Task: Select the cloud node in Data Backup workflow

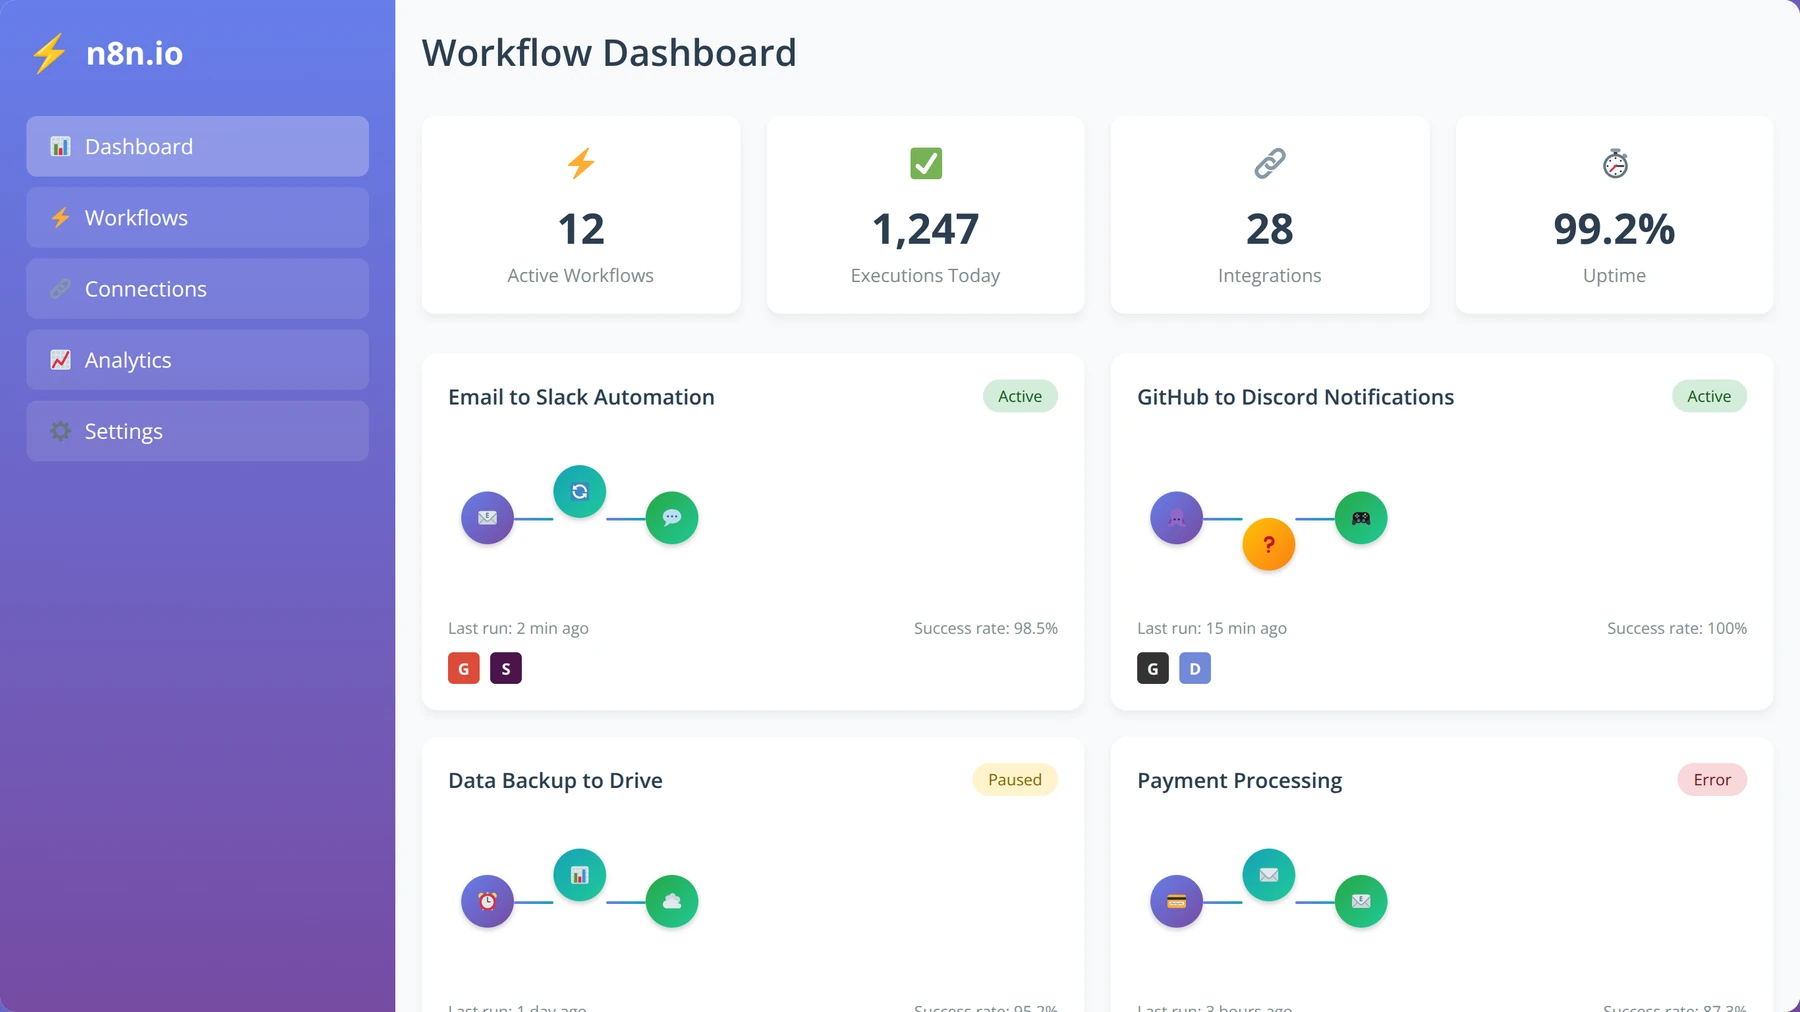Action: click(672, 901)
